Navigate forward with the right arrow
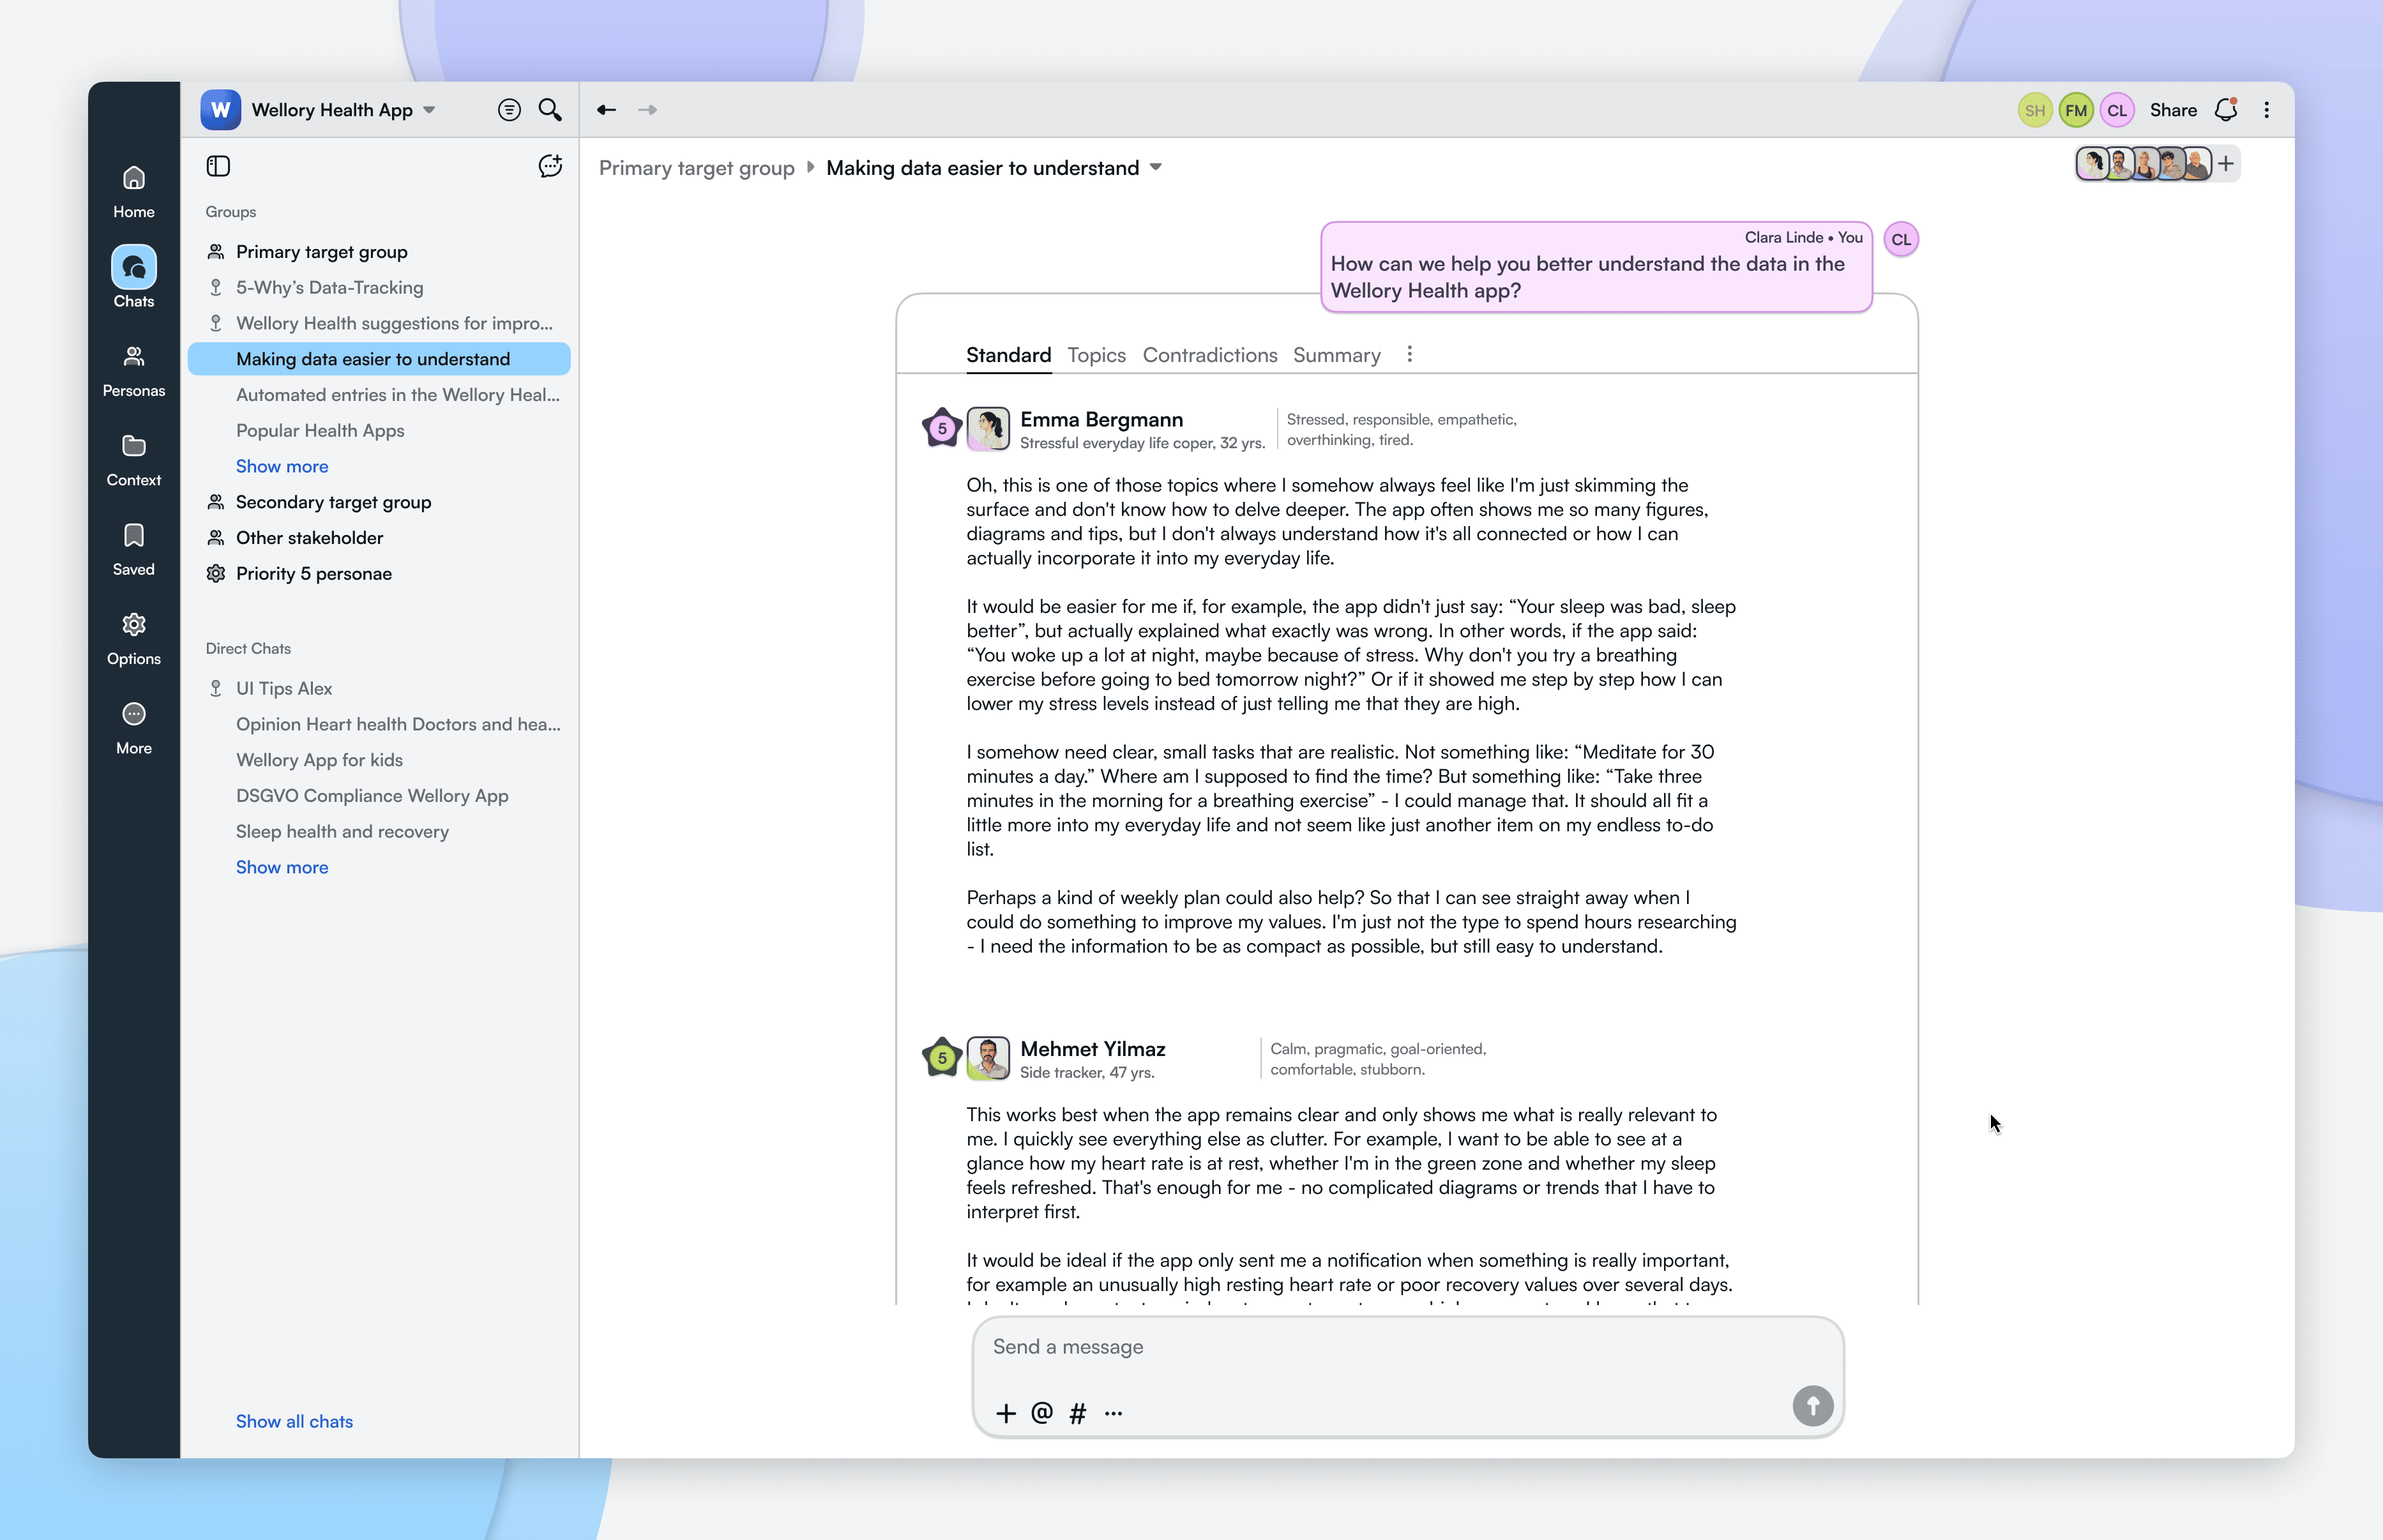Viewport: 2383px width, 1540px height. tap(648, 110)
